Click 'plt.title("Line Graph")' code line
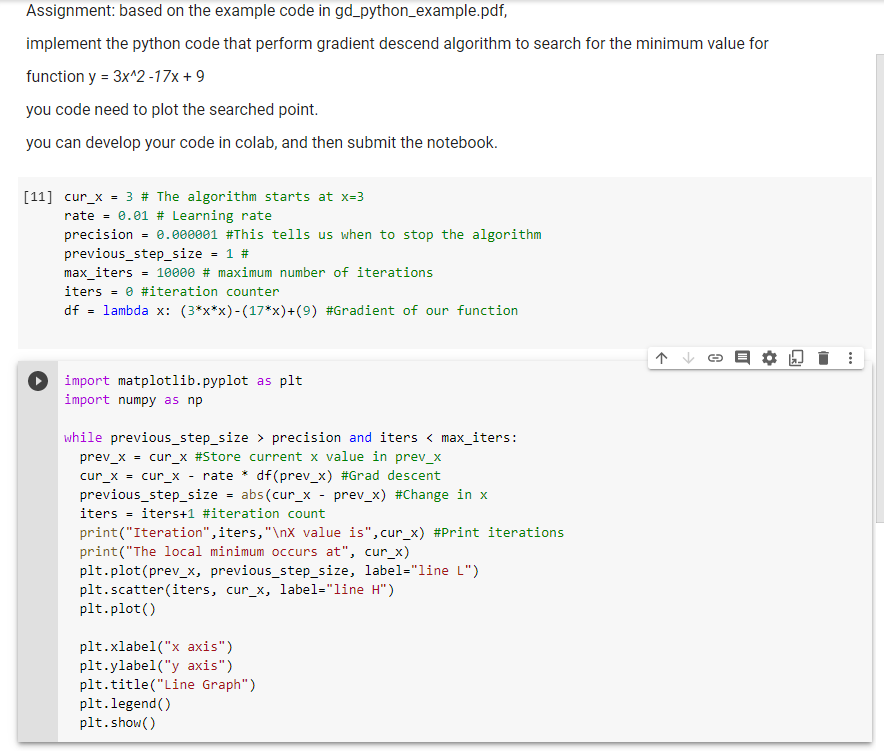 point(167,684)
